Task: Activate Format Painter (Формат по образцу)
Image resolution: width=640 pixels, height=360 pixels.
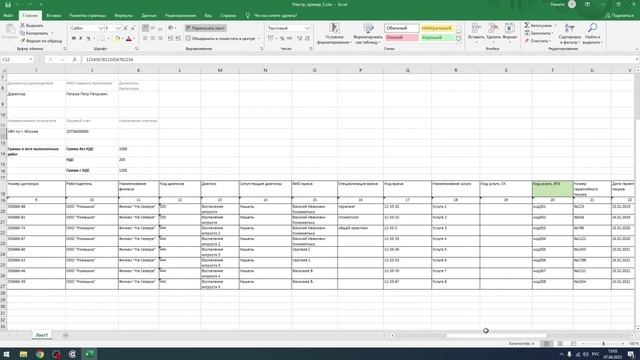Action: [x=41, y=41]
